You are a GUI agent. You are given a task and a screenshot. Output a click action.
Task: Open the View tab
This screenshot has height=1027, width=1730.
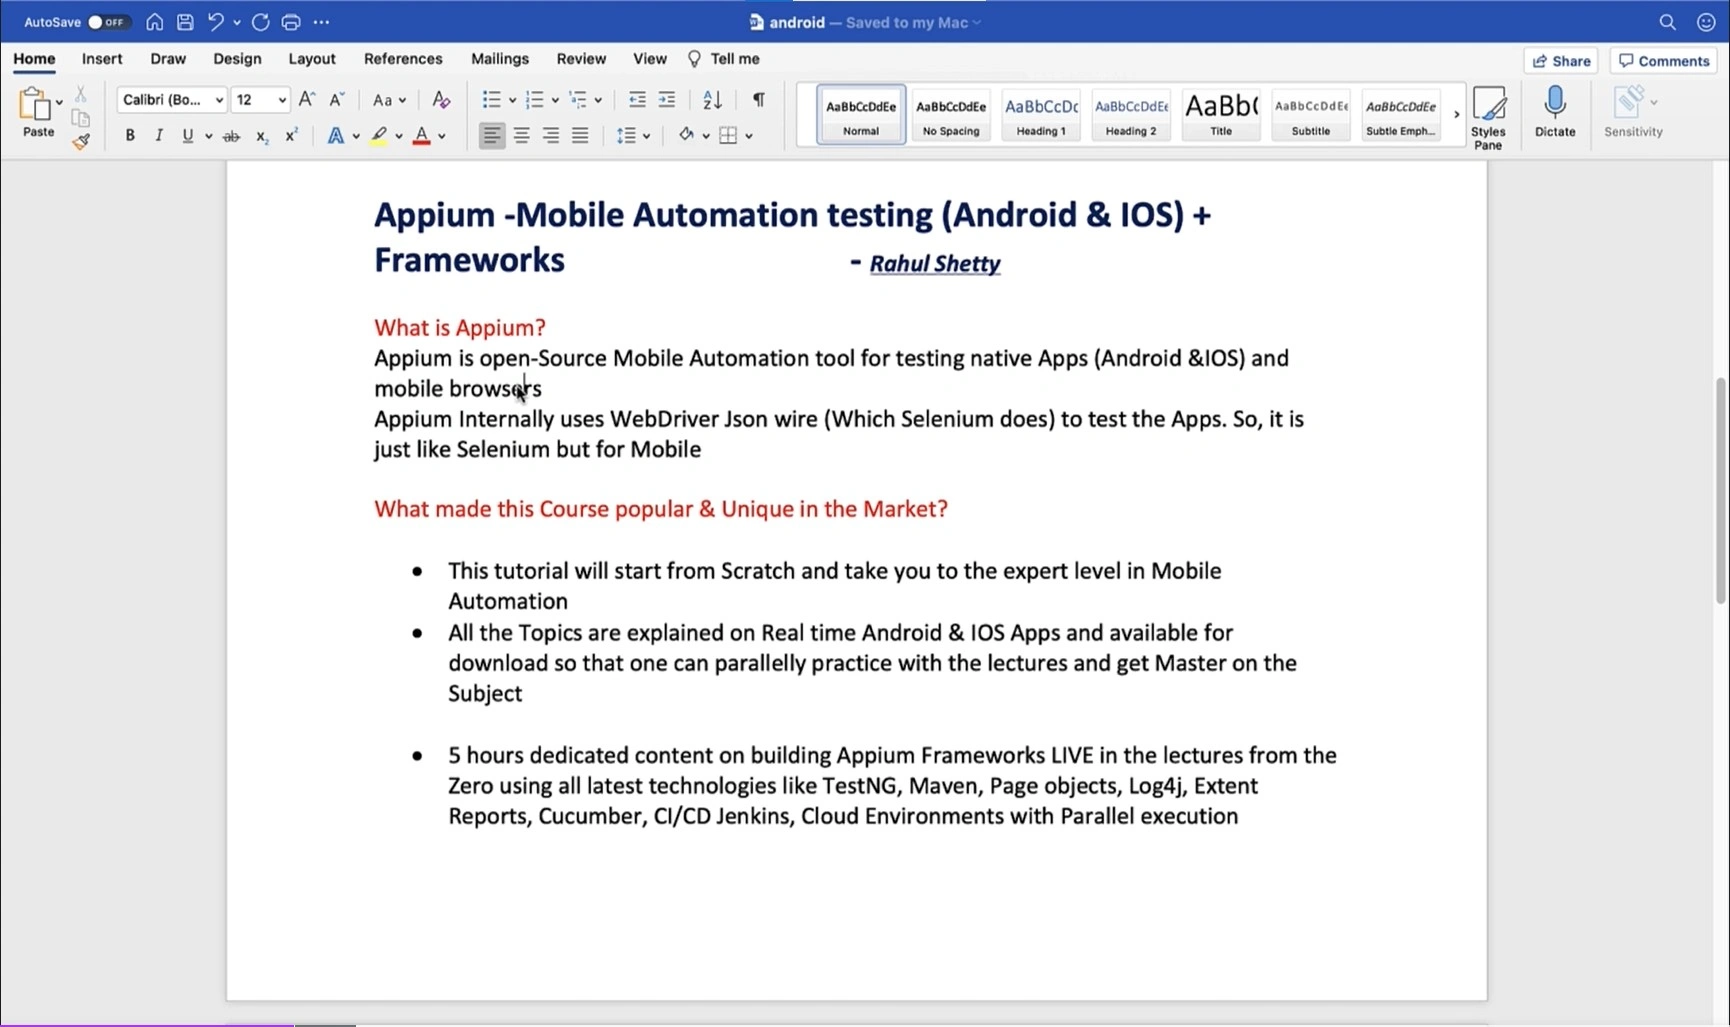[650, 59]
